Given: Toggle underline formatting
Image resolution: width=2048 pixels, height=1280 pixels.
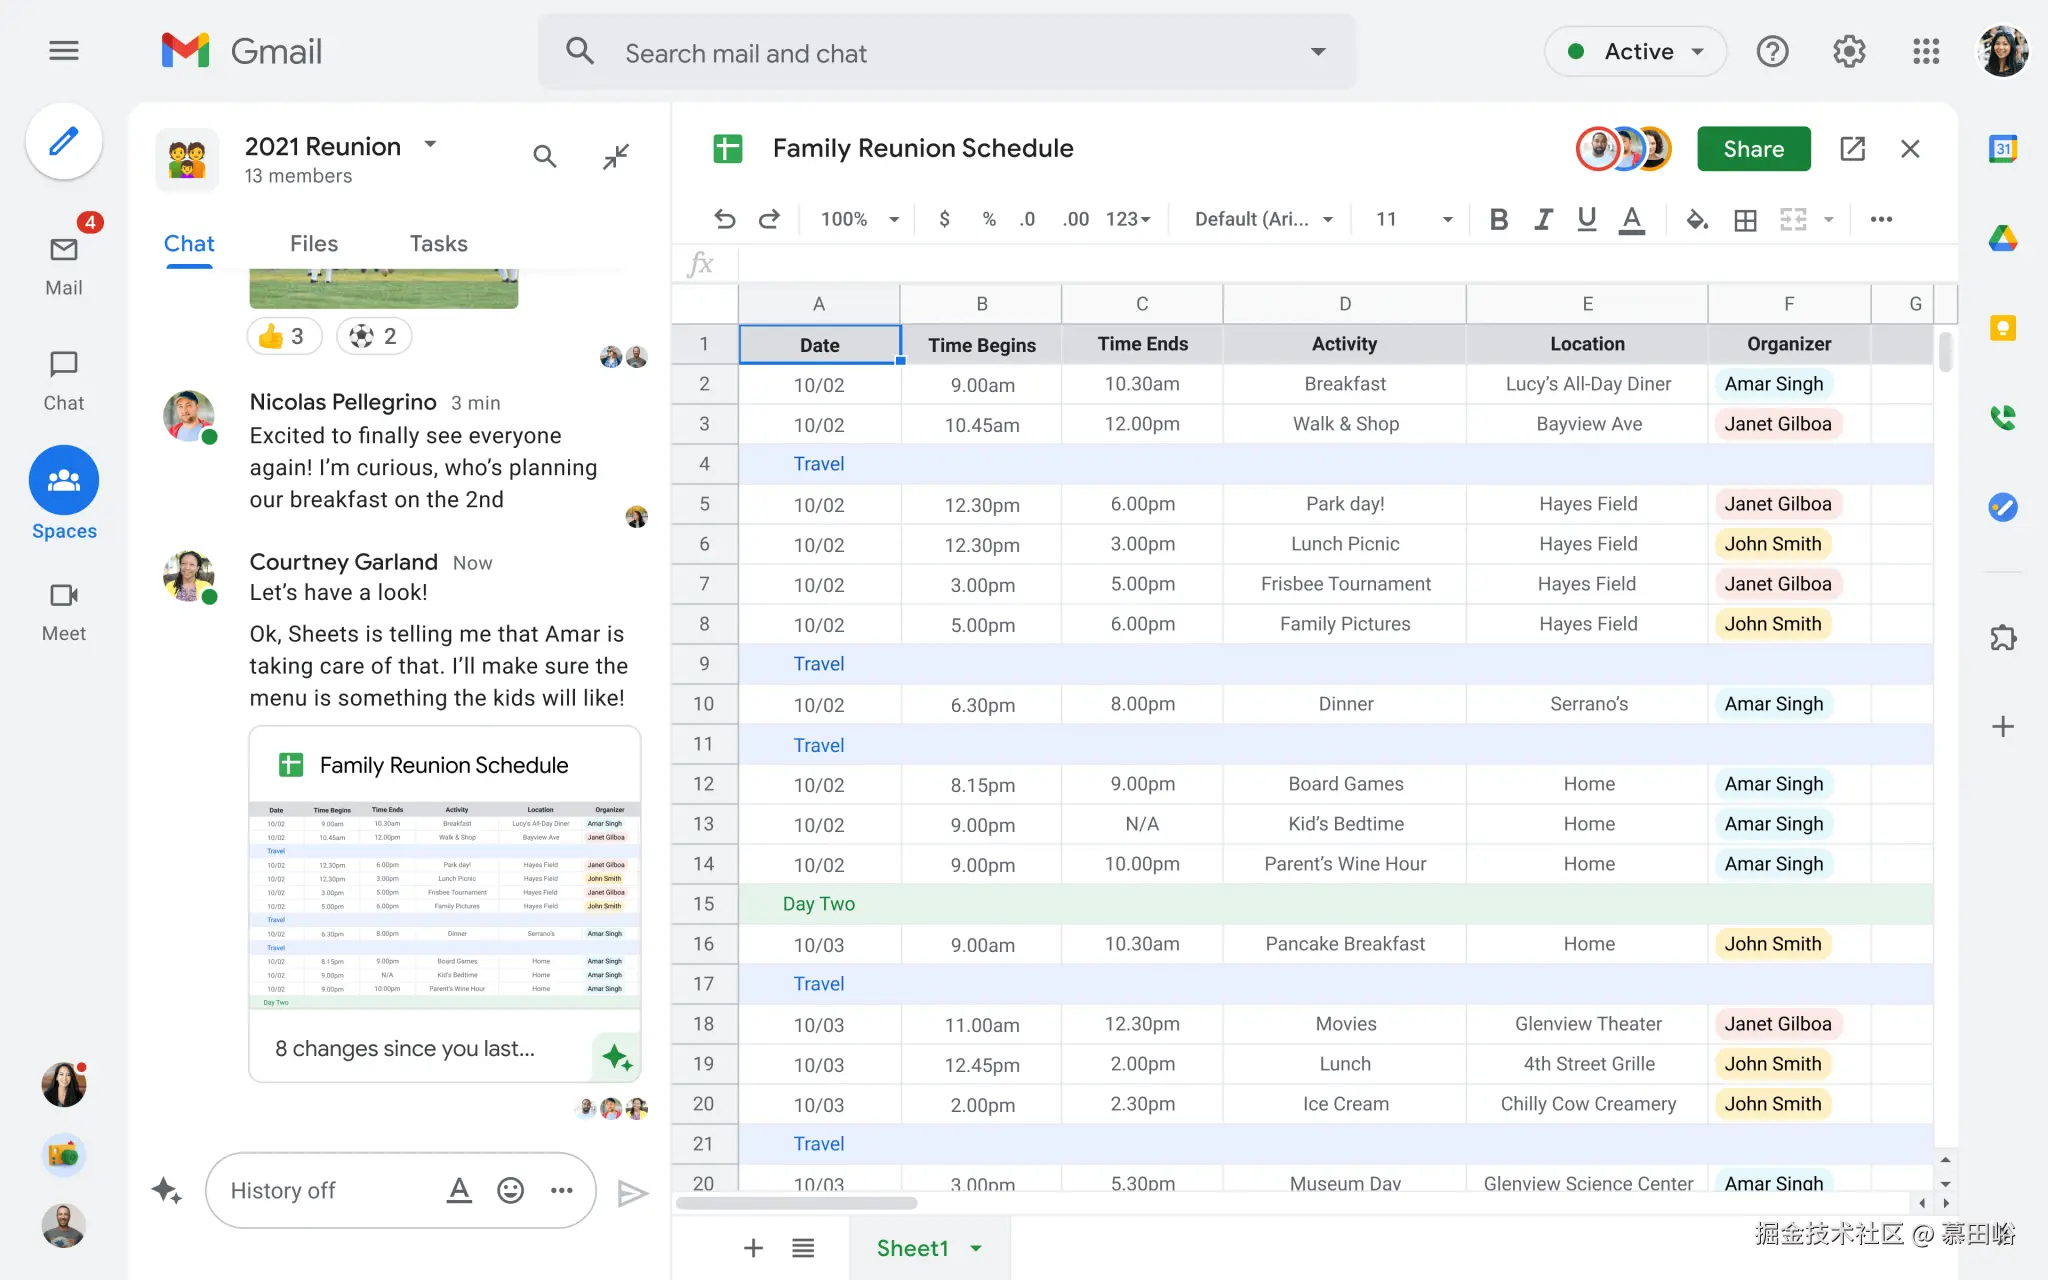Looking at the screenshot, I should (1586, 219).
